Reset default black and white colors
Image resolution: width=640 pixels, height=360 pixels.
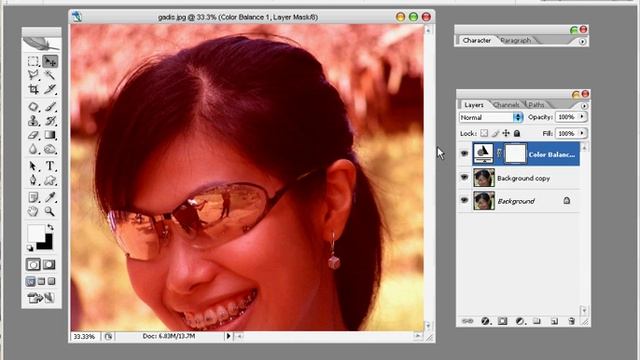30,248
